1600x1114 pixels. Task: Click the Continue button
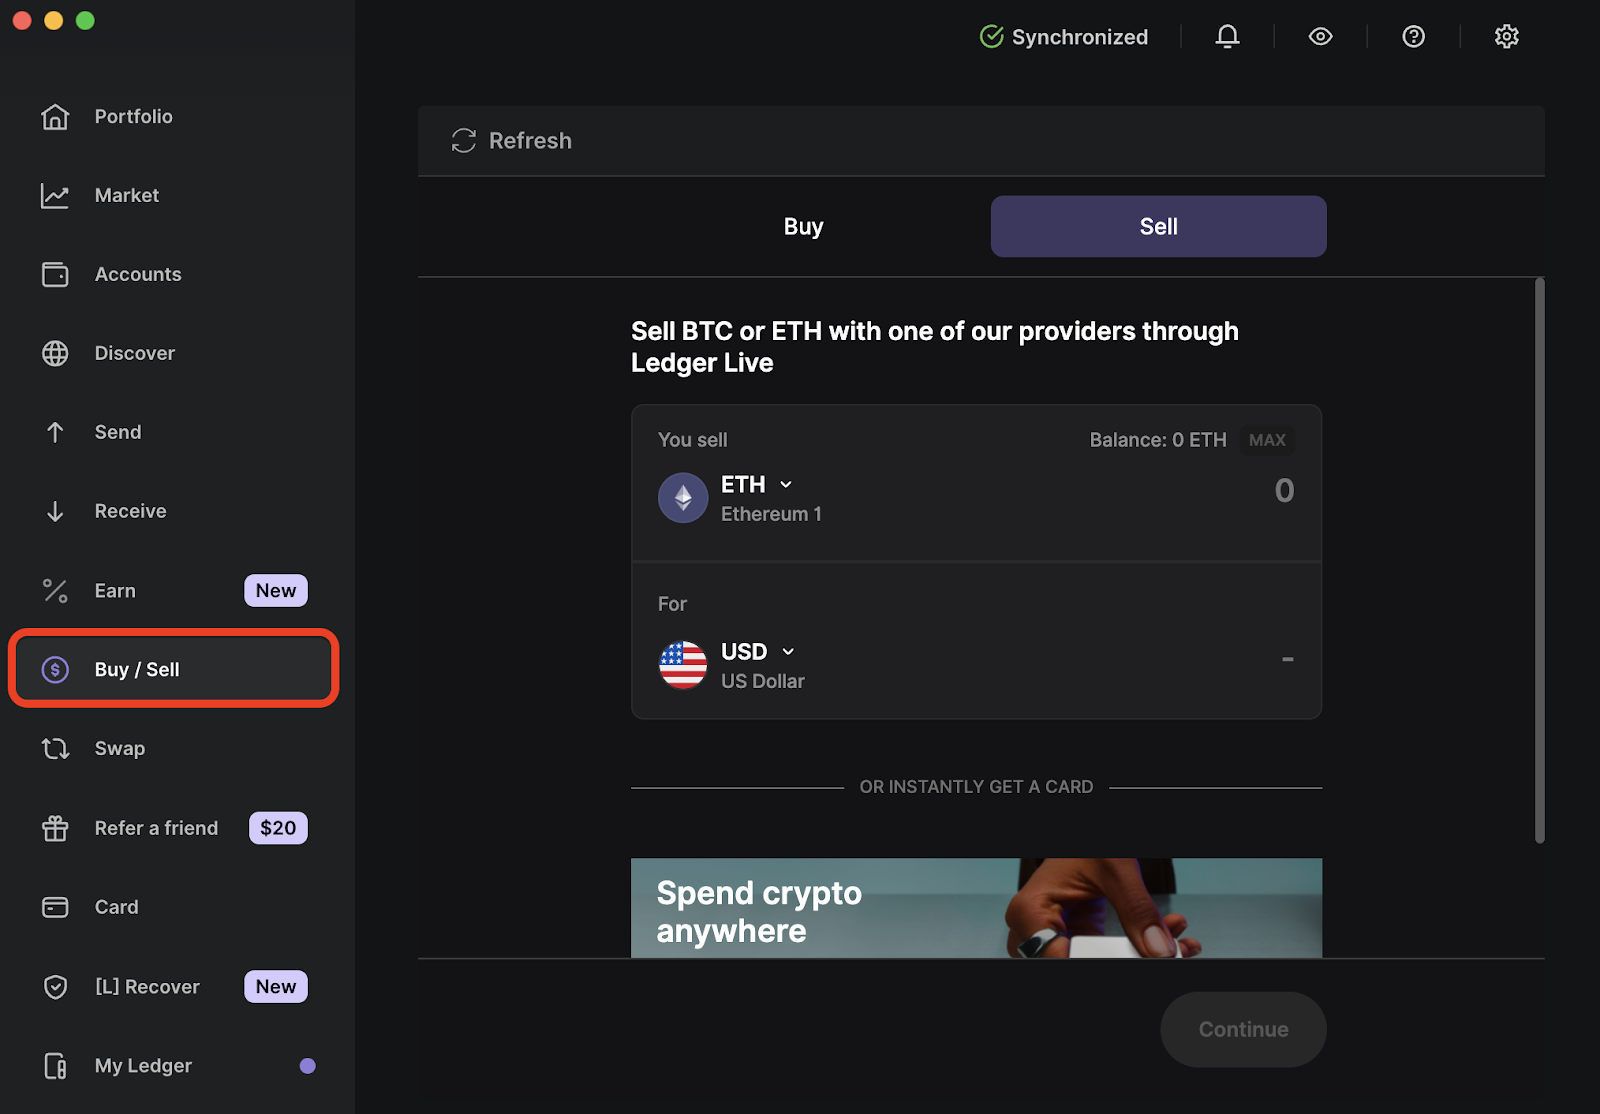pos(1243,1029)
